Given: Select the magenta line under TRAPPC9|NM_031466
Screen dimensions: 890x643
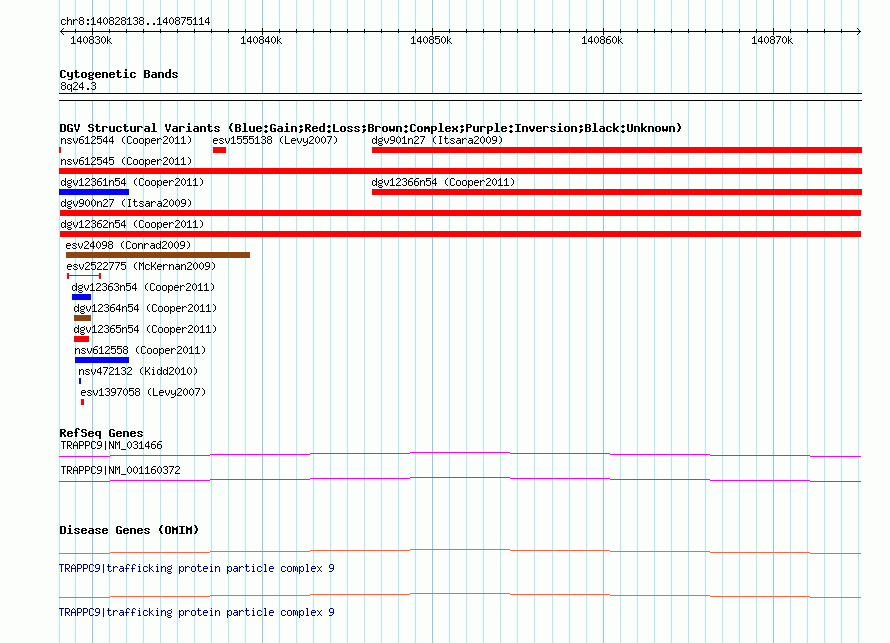Looking at the screenshot, I should coord(460,455).
